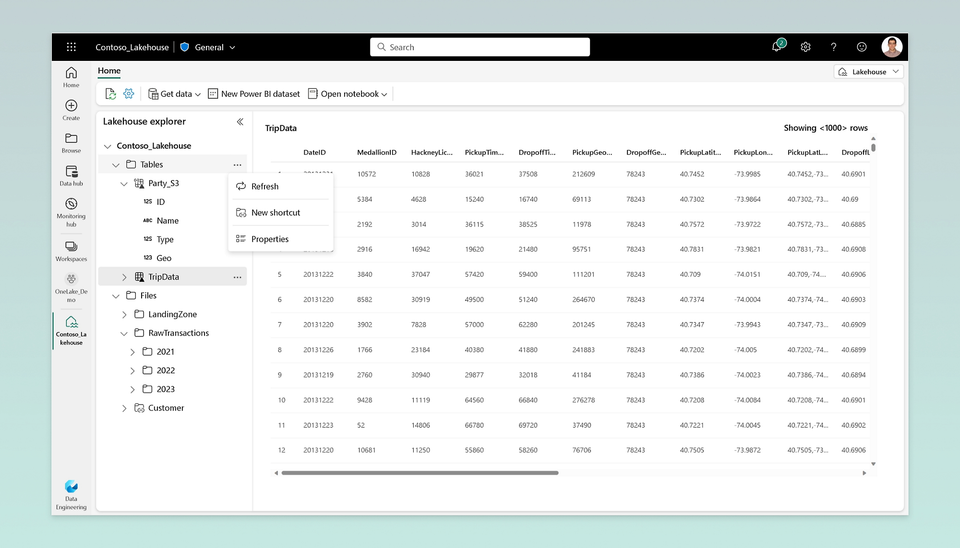The width and height of the screenshot is (960, 548).
Task: Click in the Search box
Action: pyautogui.click(x=479, y=47)
